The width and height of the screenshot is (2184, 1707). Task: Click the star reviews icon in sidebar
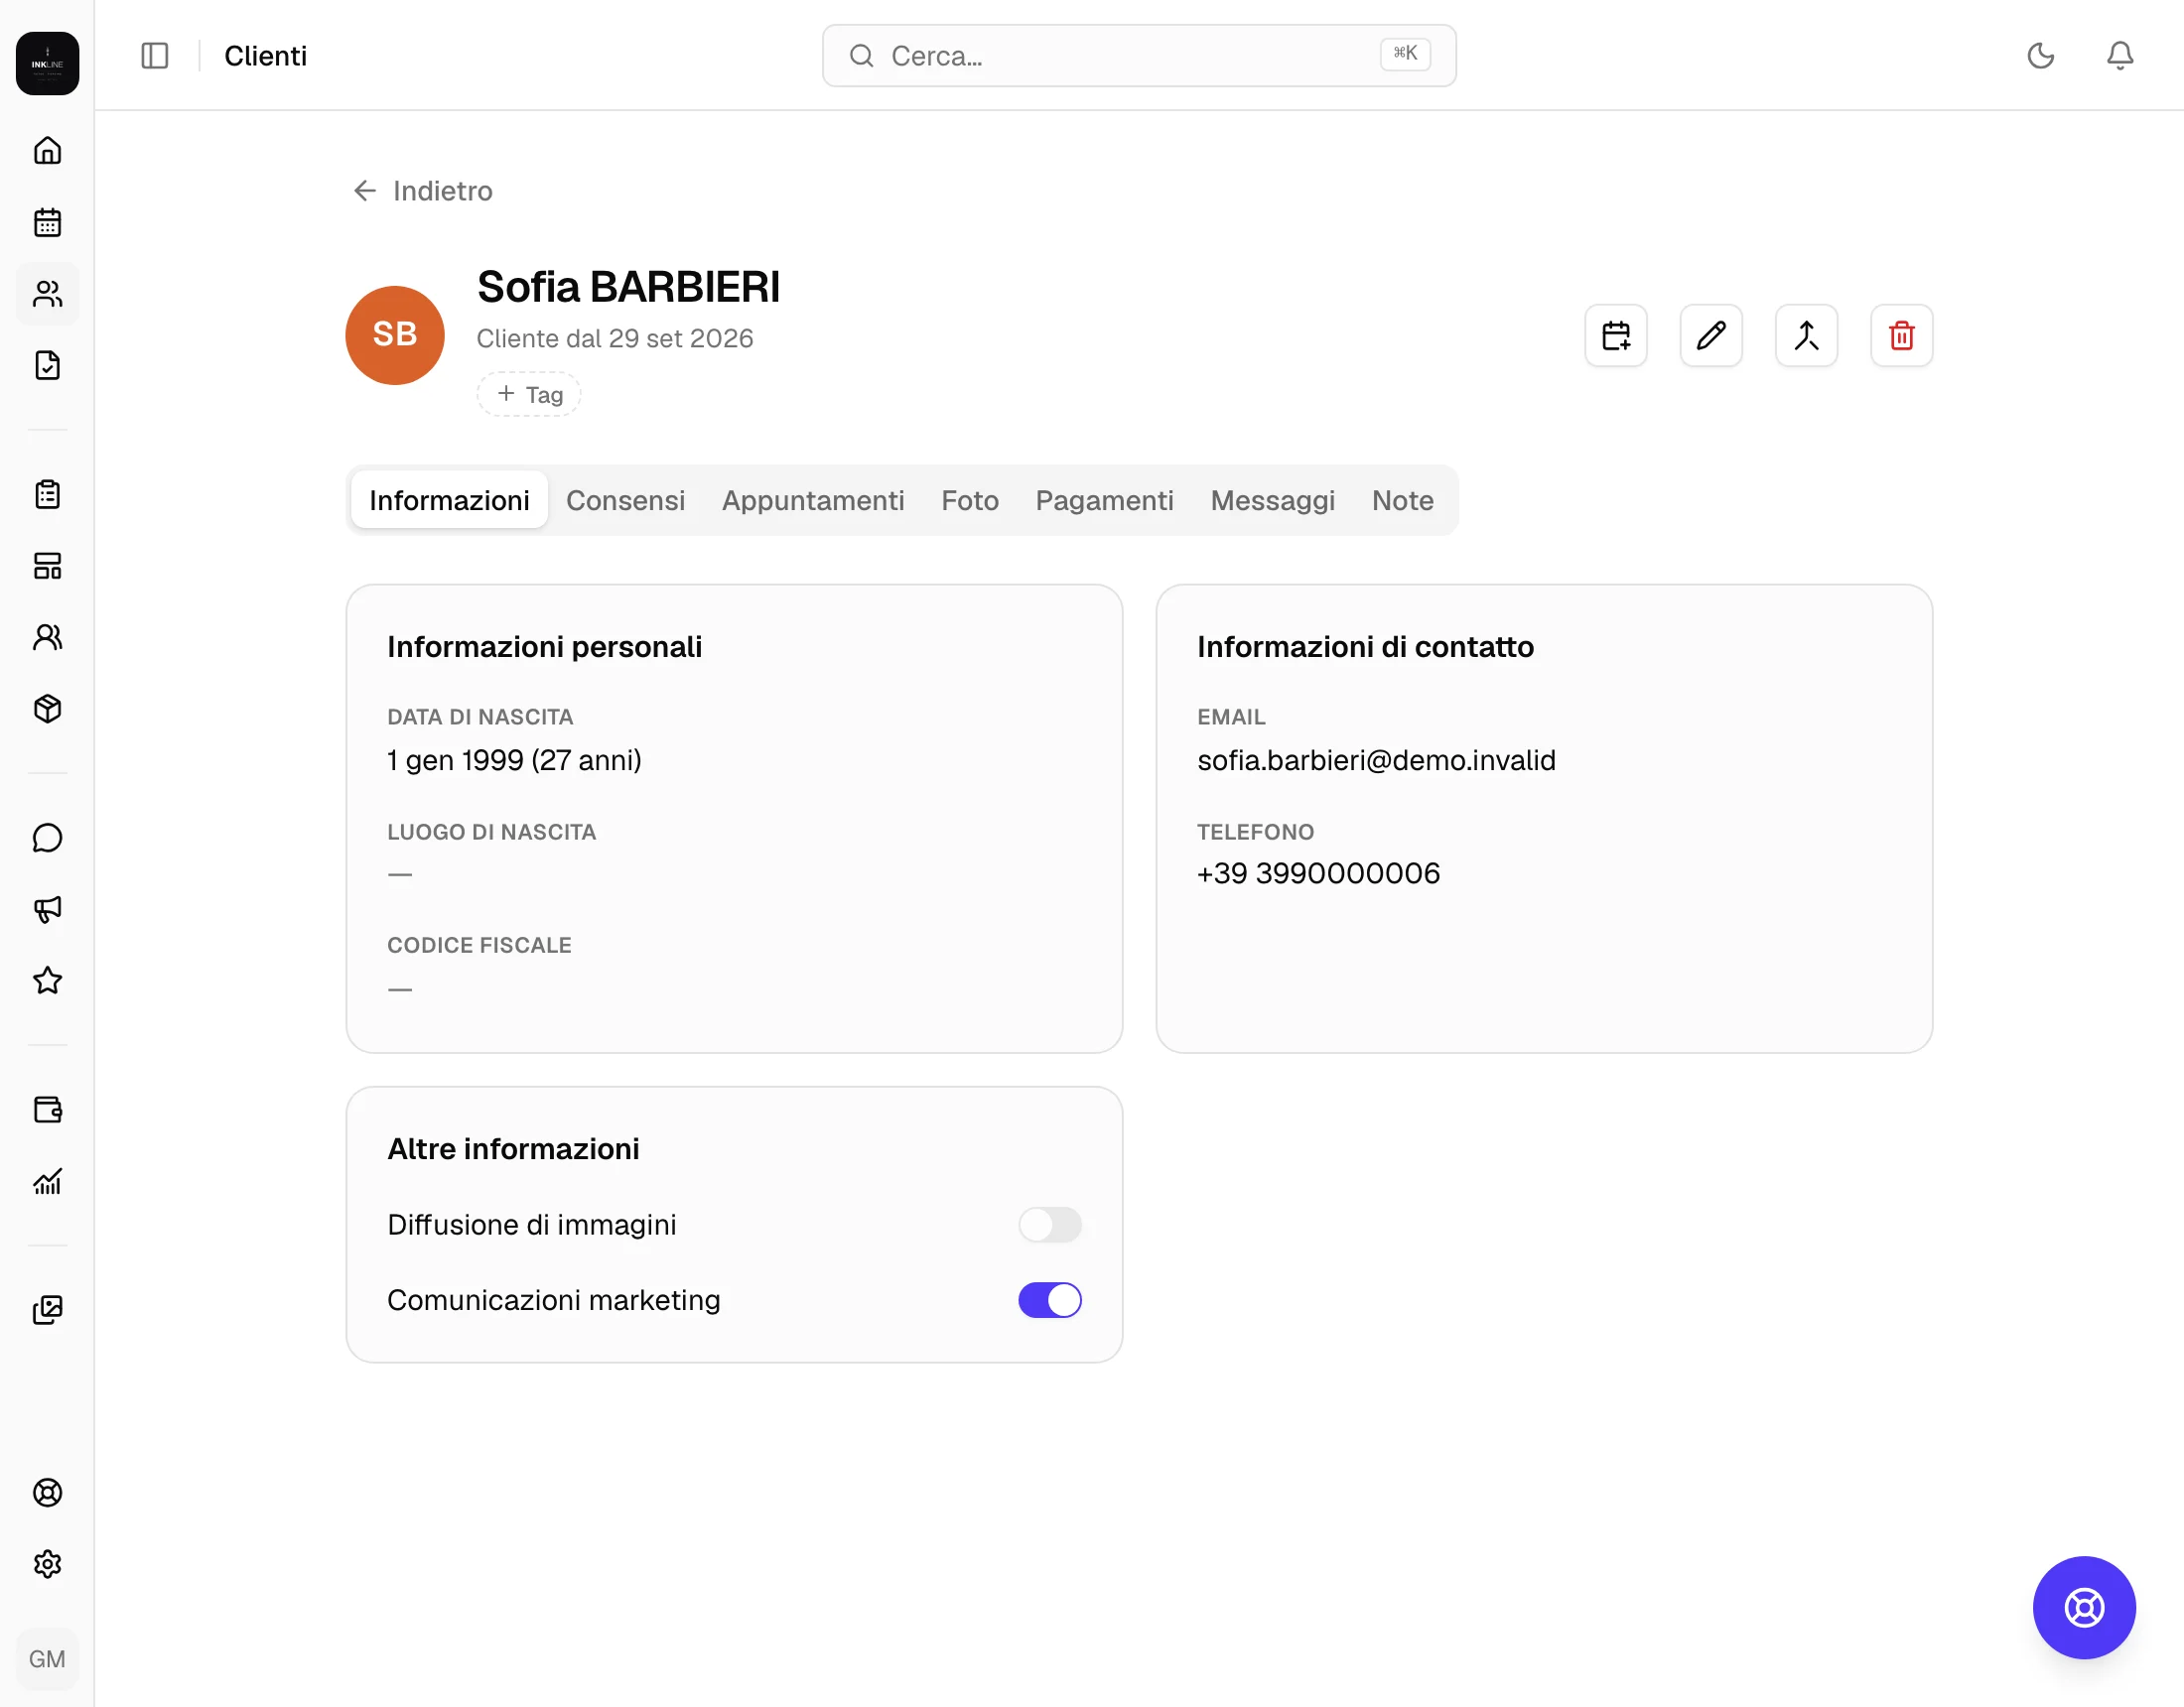[x=47, y=981]
